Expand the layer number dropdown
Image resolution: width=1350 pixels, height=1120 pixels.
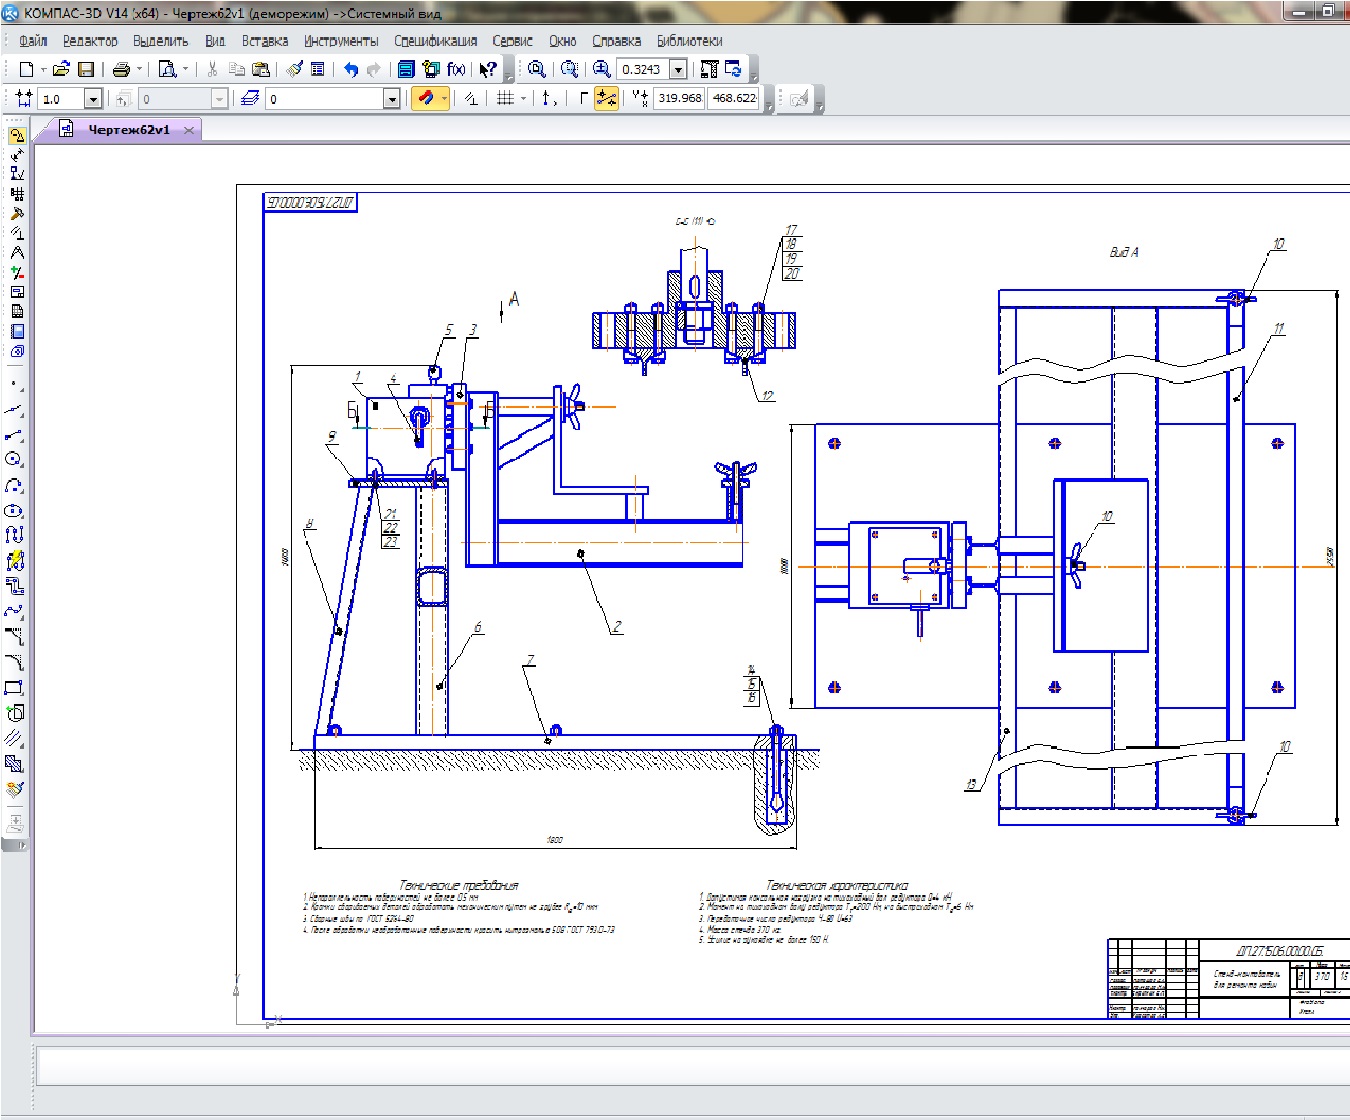click(391, 99)
